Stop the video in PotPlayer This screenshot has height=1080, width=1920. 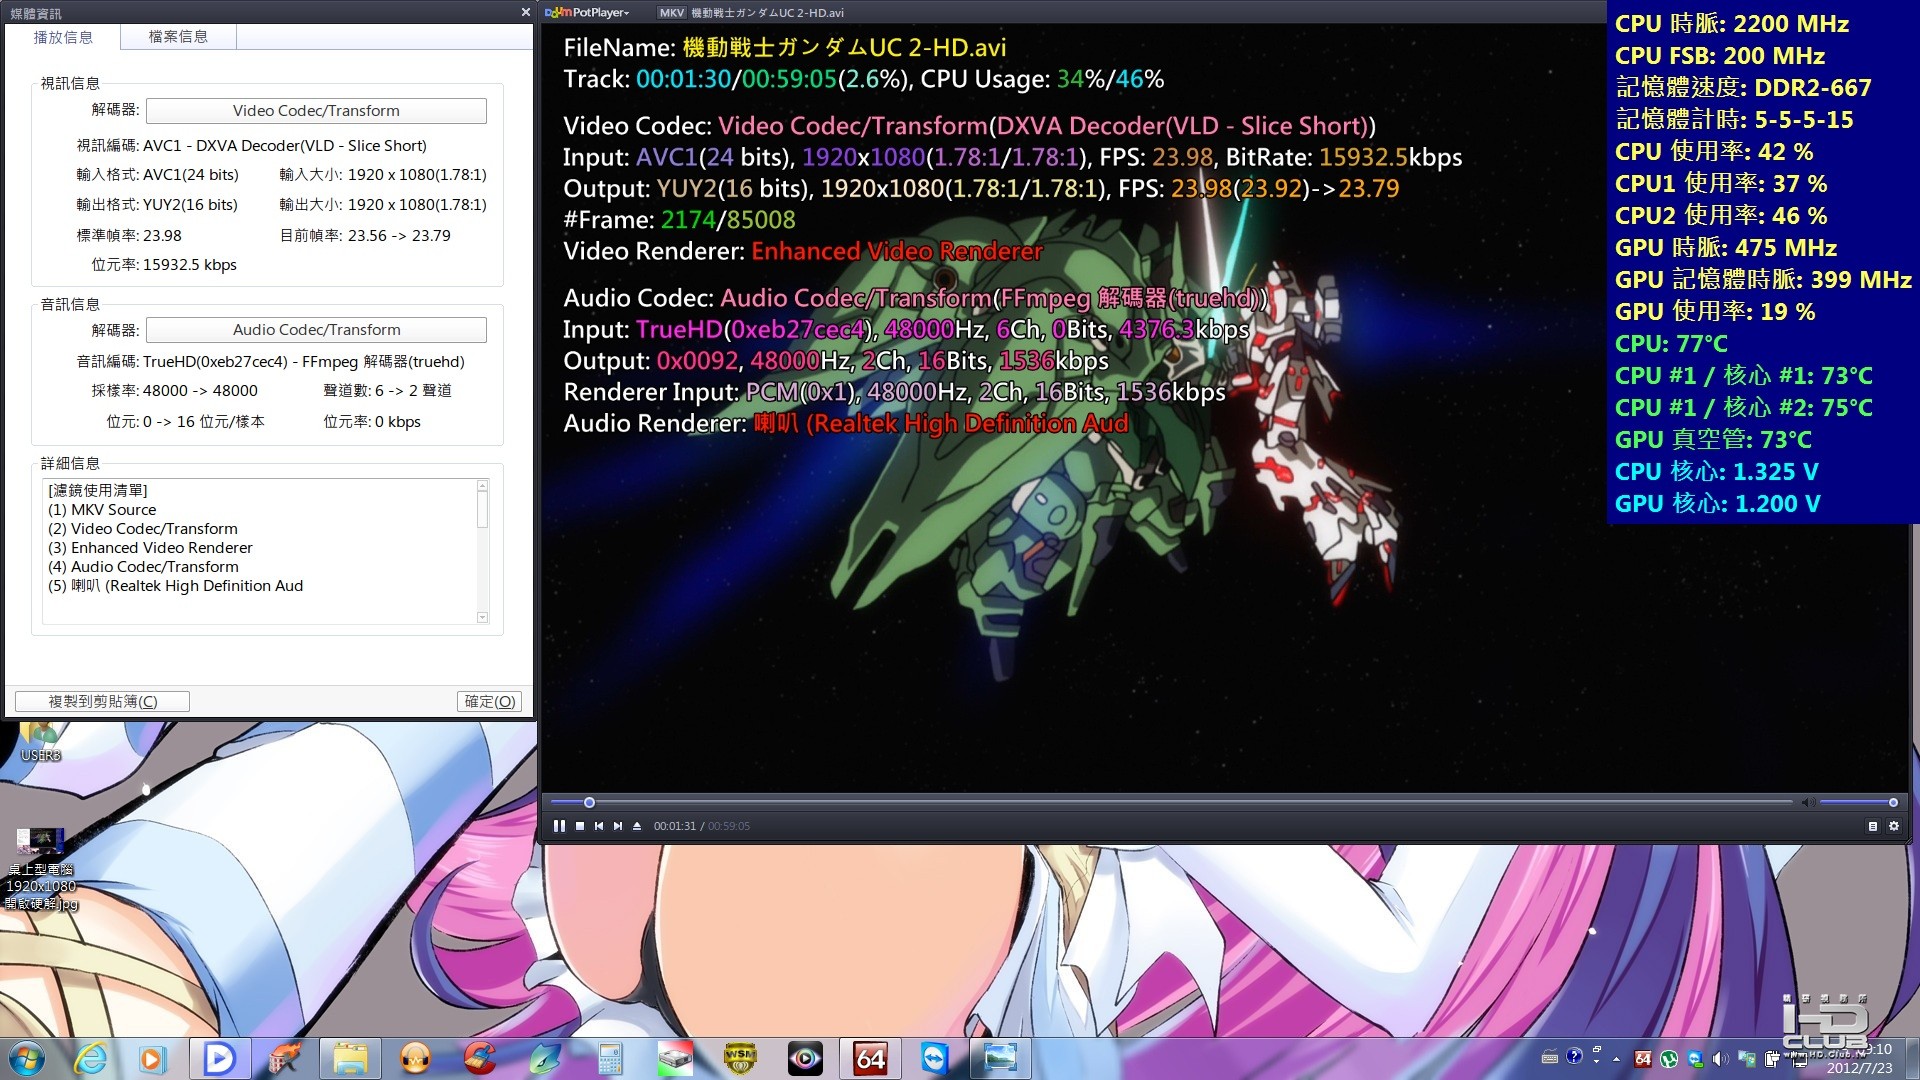(580, 826)
